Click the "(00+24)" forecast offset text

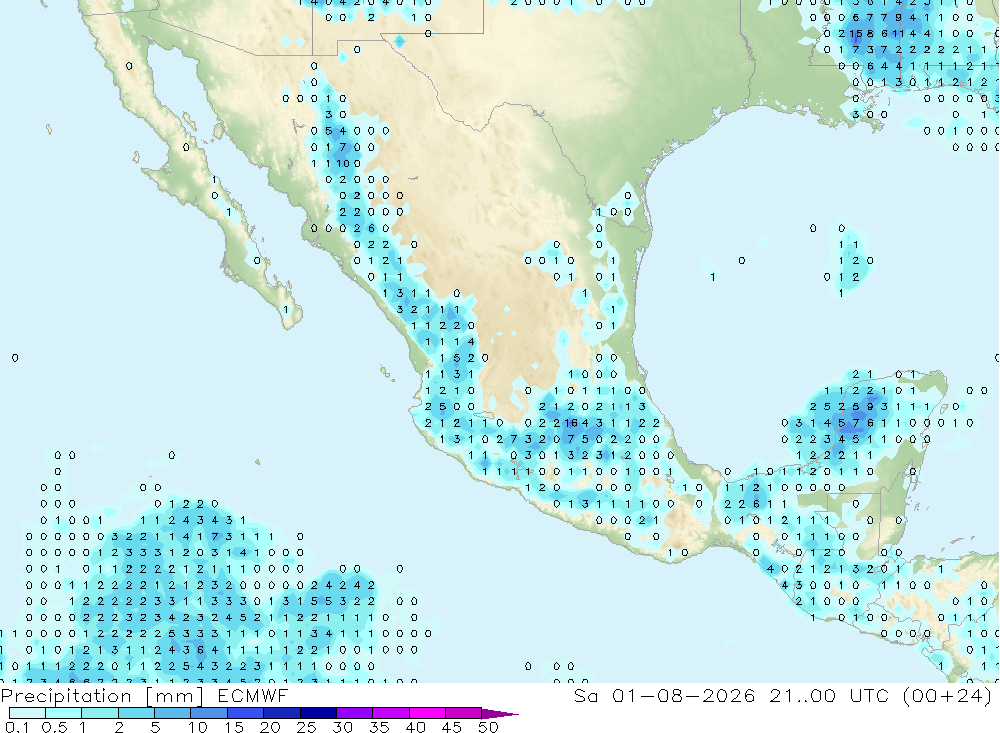coord(948,695)
